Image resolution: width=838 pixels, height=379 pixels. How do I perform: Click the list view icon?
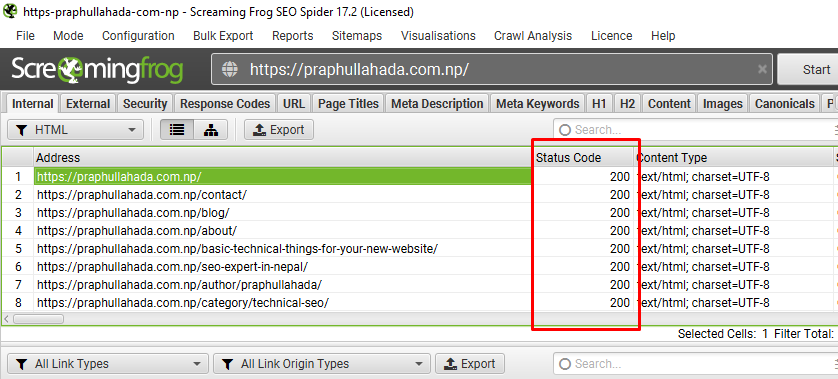pos(177,130)
